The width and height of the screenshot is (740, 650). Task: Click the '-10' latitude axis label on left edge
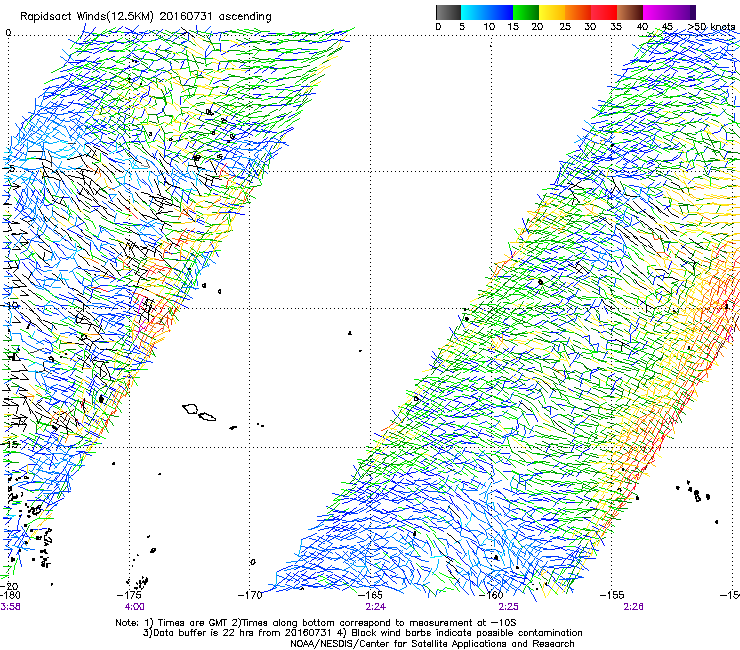pos(10,305)
